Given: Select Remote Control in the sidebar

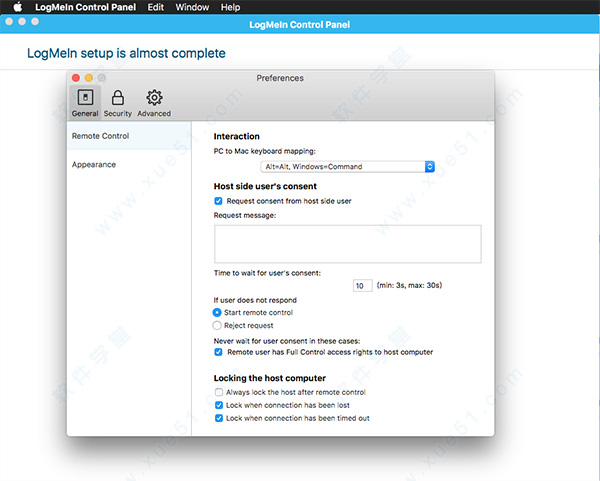Looking at the screenshot, I should tap(129, 136).
